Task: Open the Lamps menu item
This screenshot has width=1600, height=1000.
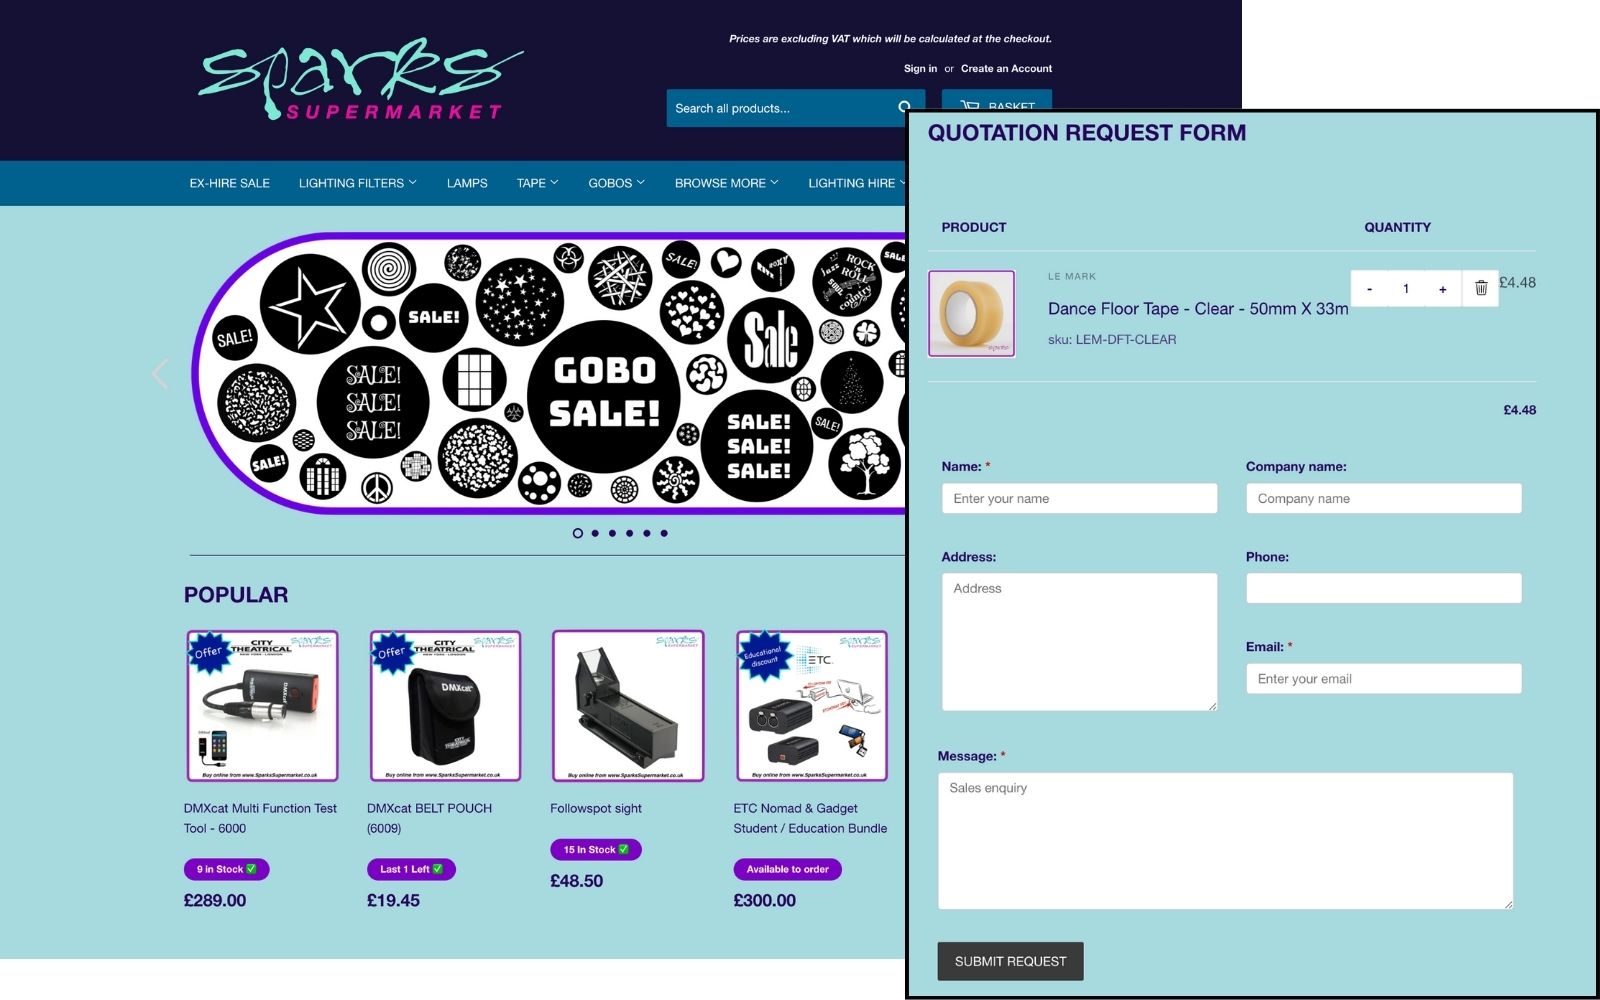Action: [x=467, y=183]
